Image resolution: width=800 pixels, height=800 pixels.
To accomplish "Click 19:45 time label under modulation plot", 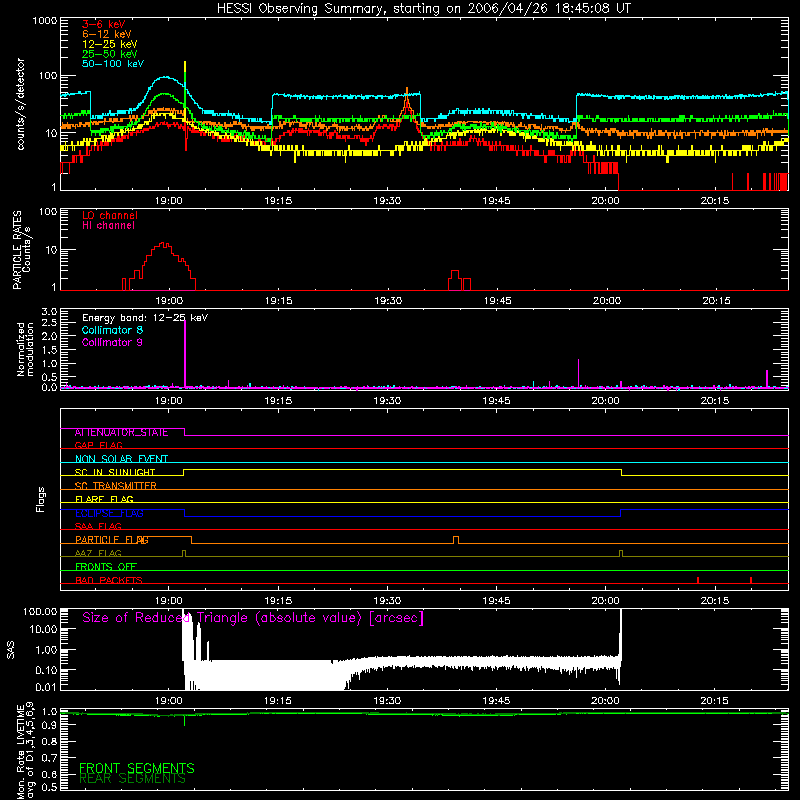I will (496, 401).
